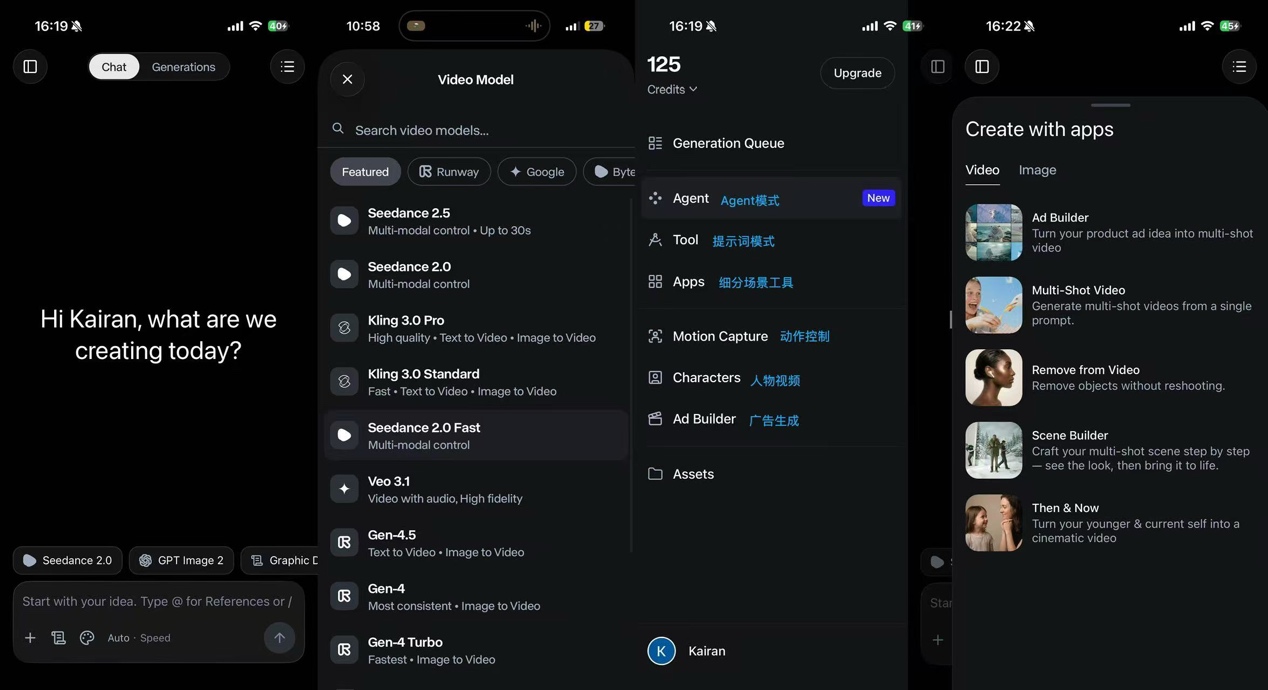Viewport: 1268px width, 690px height.
Task: Open the Generation Queue
Action: pos(771,143)
